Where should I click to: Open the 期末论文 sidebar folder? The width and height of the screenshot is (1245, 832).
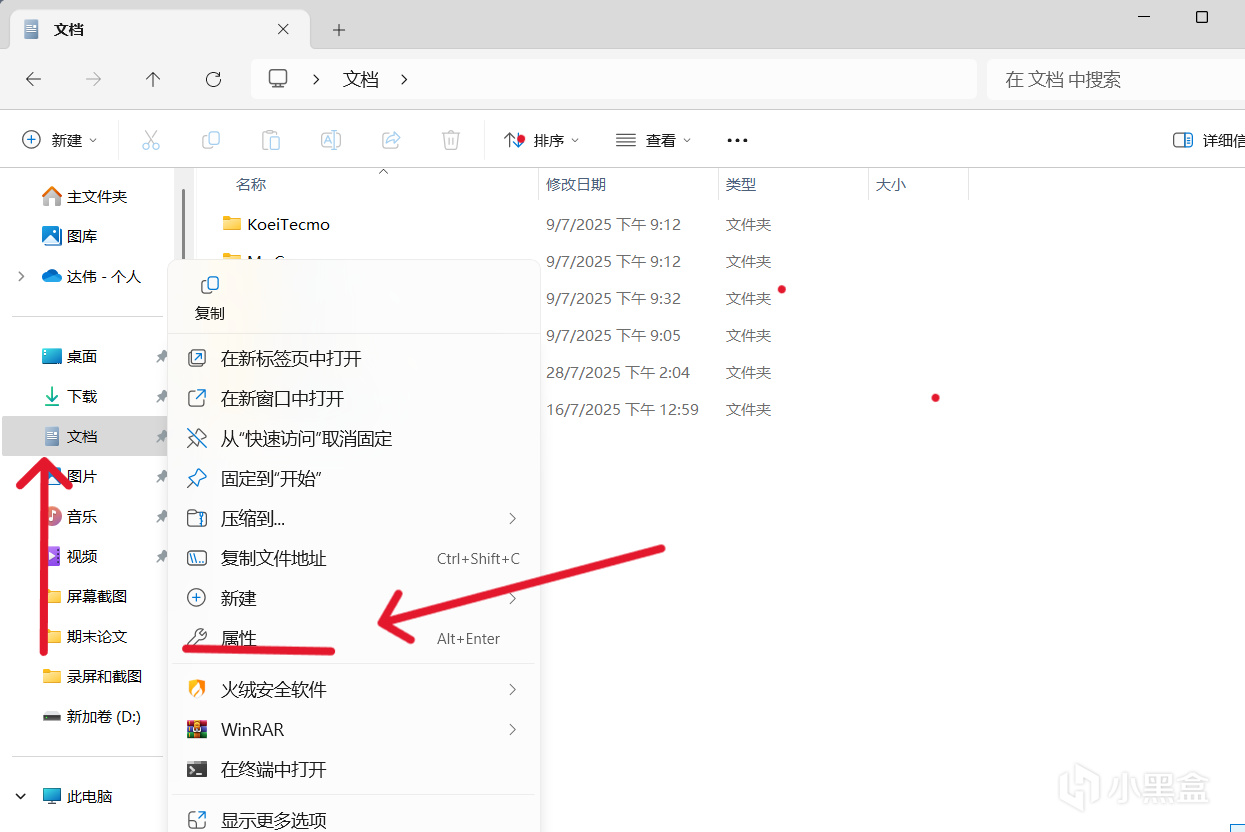[86, 636]
